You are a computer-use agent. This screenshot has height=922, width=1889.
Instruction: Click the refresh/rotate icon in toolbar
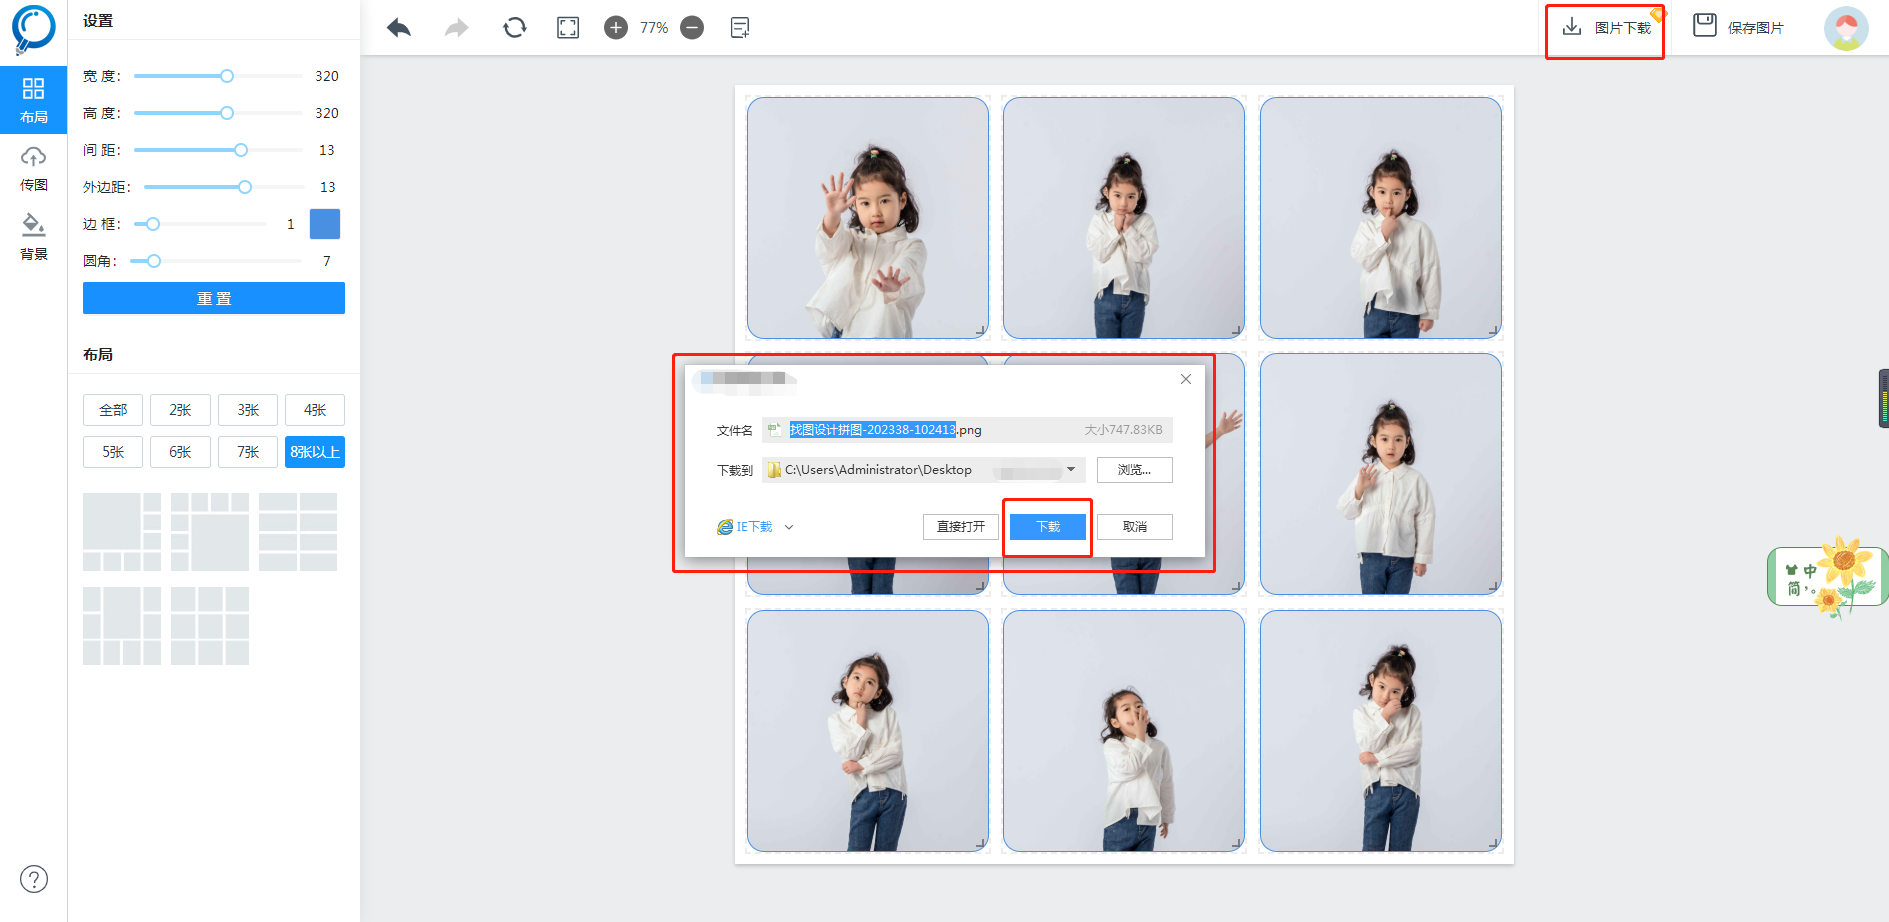click(514, 28)
